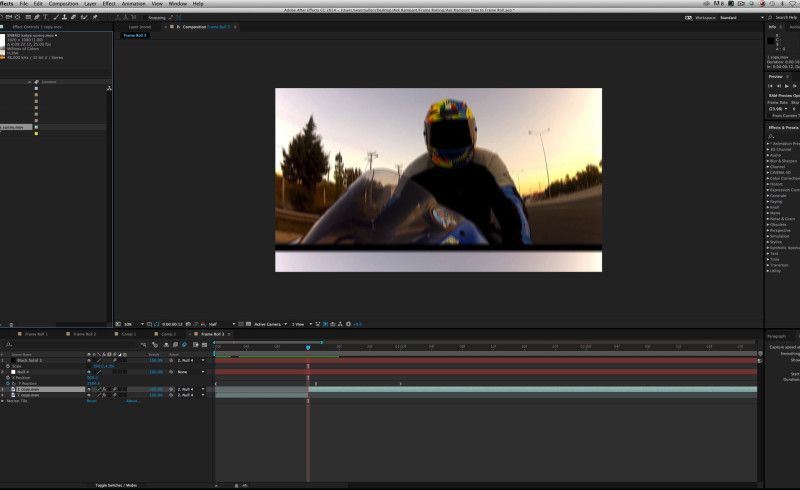Open the Composition Mini-Flowchart icon in the timeline
Viewport: 800px width, 490px height.
143,345
